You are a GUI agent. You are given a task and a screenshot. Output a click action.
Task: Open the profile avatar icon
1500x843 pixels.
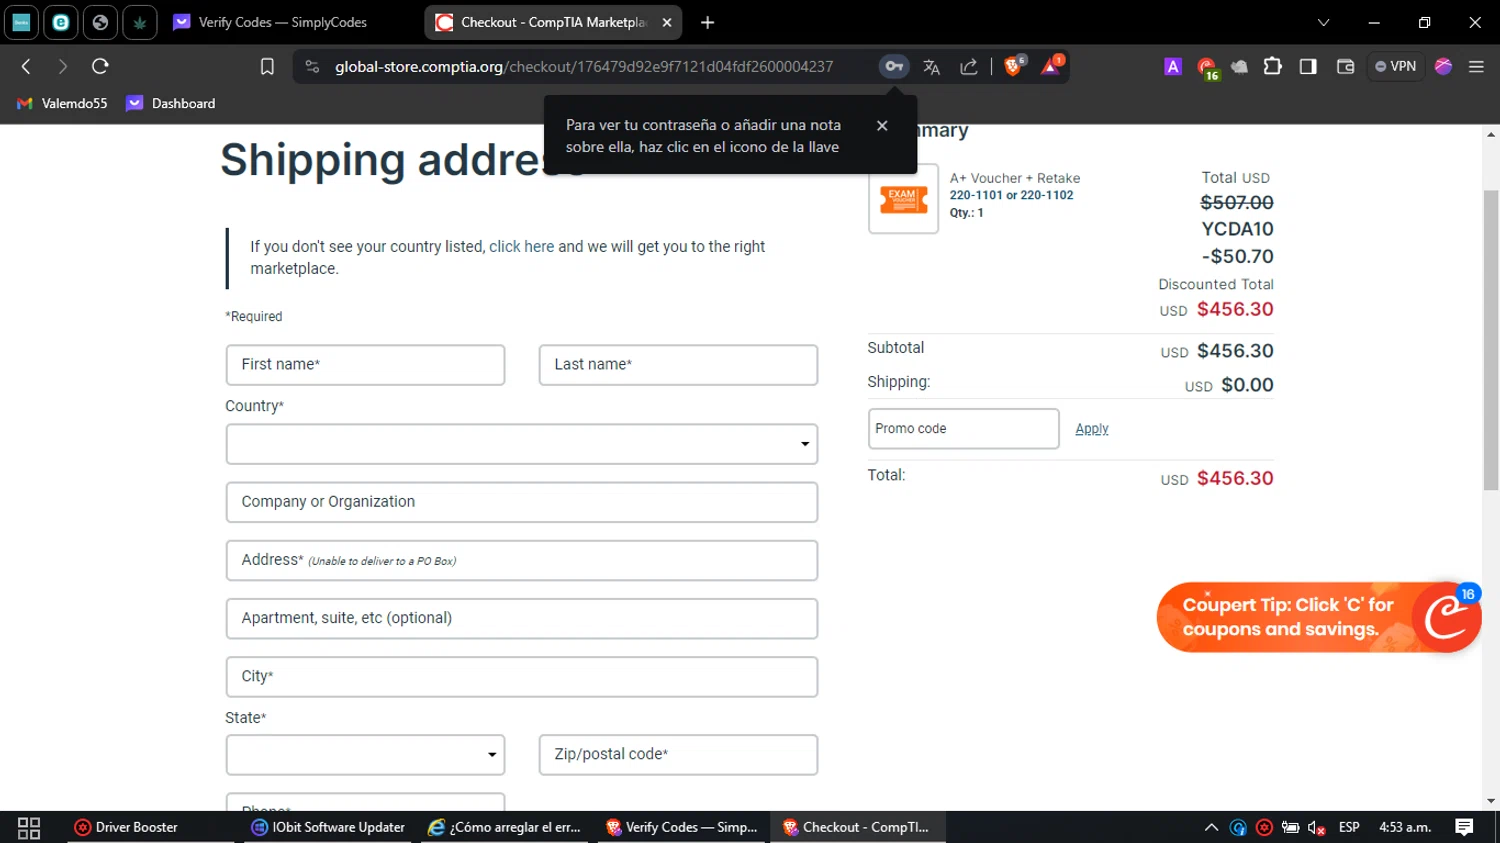[1443, 66]
